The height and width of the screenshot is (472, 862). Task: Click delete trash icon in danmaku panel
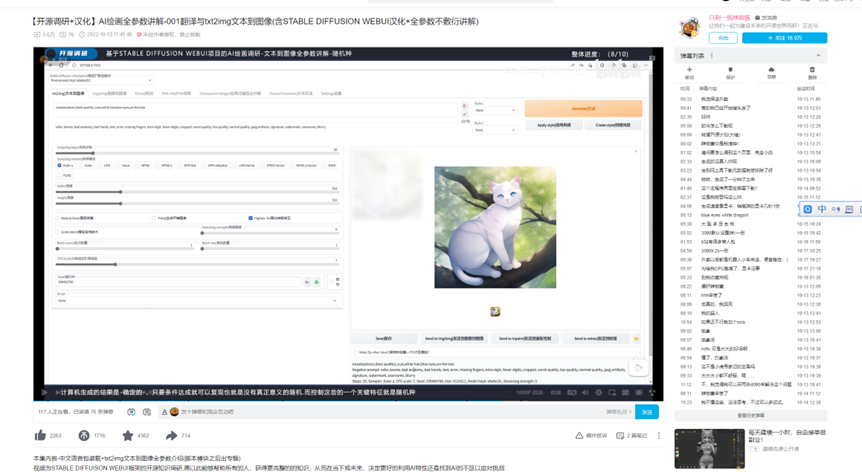click(x=812, y=70)
